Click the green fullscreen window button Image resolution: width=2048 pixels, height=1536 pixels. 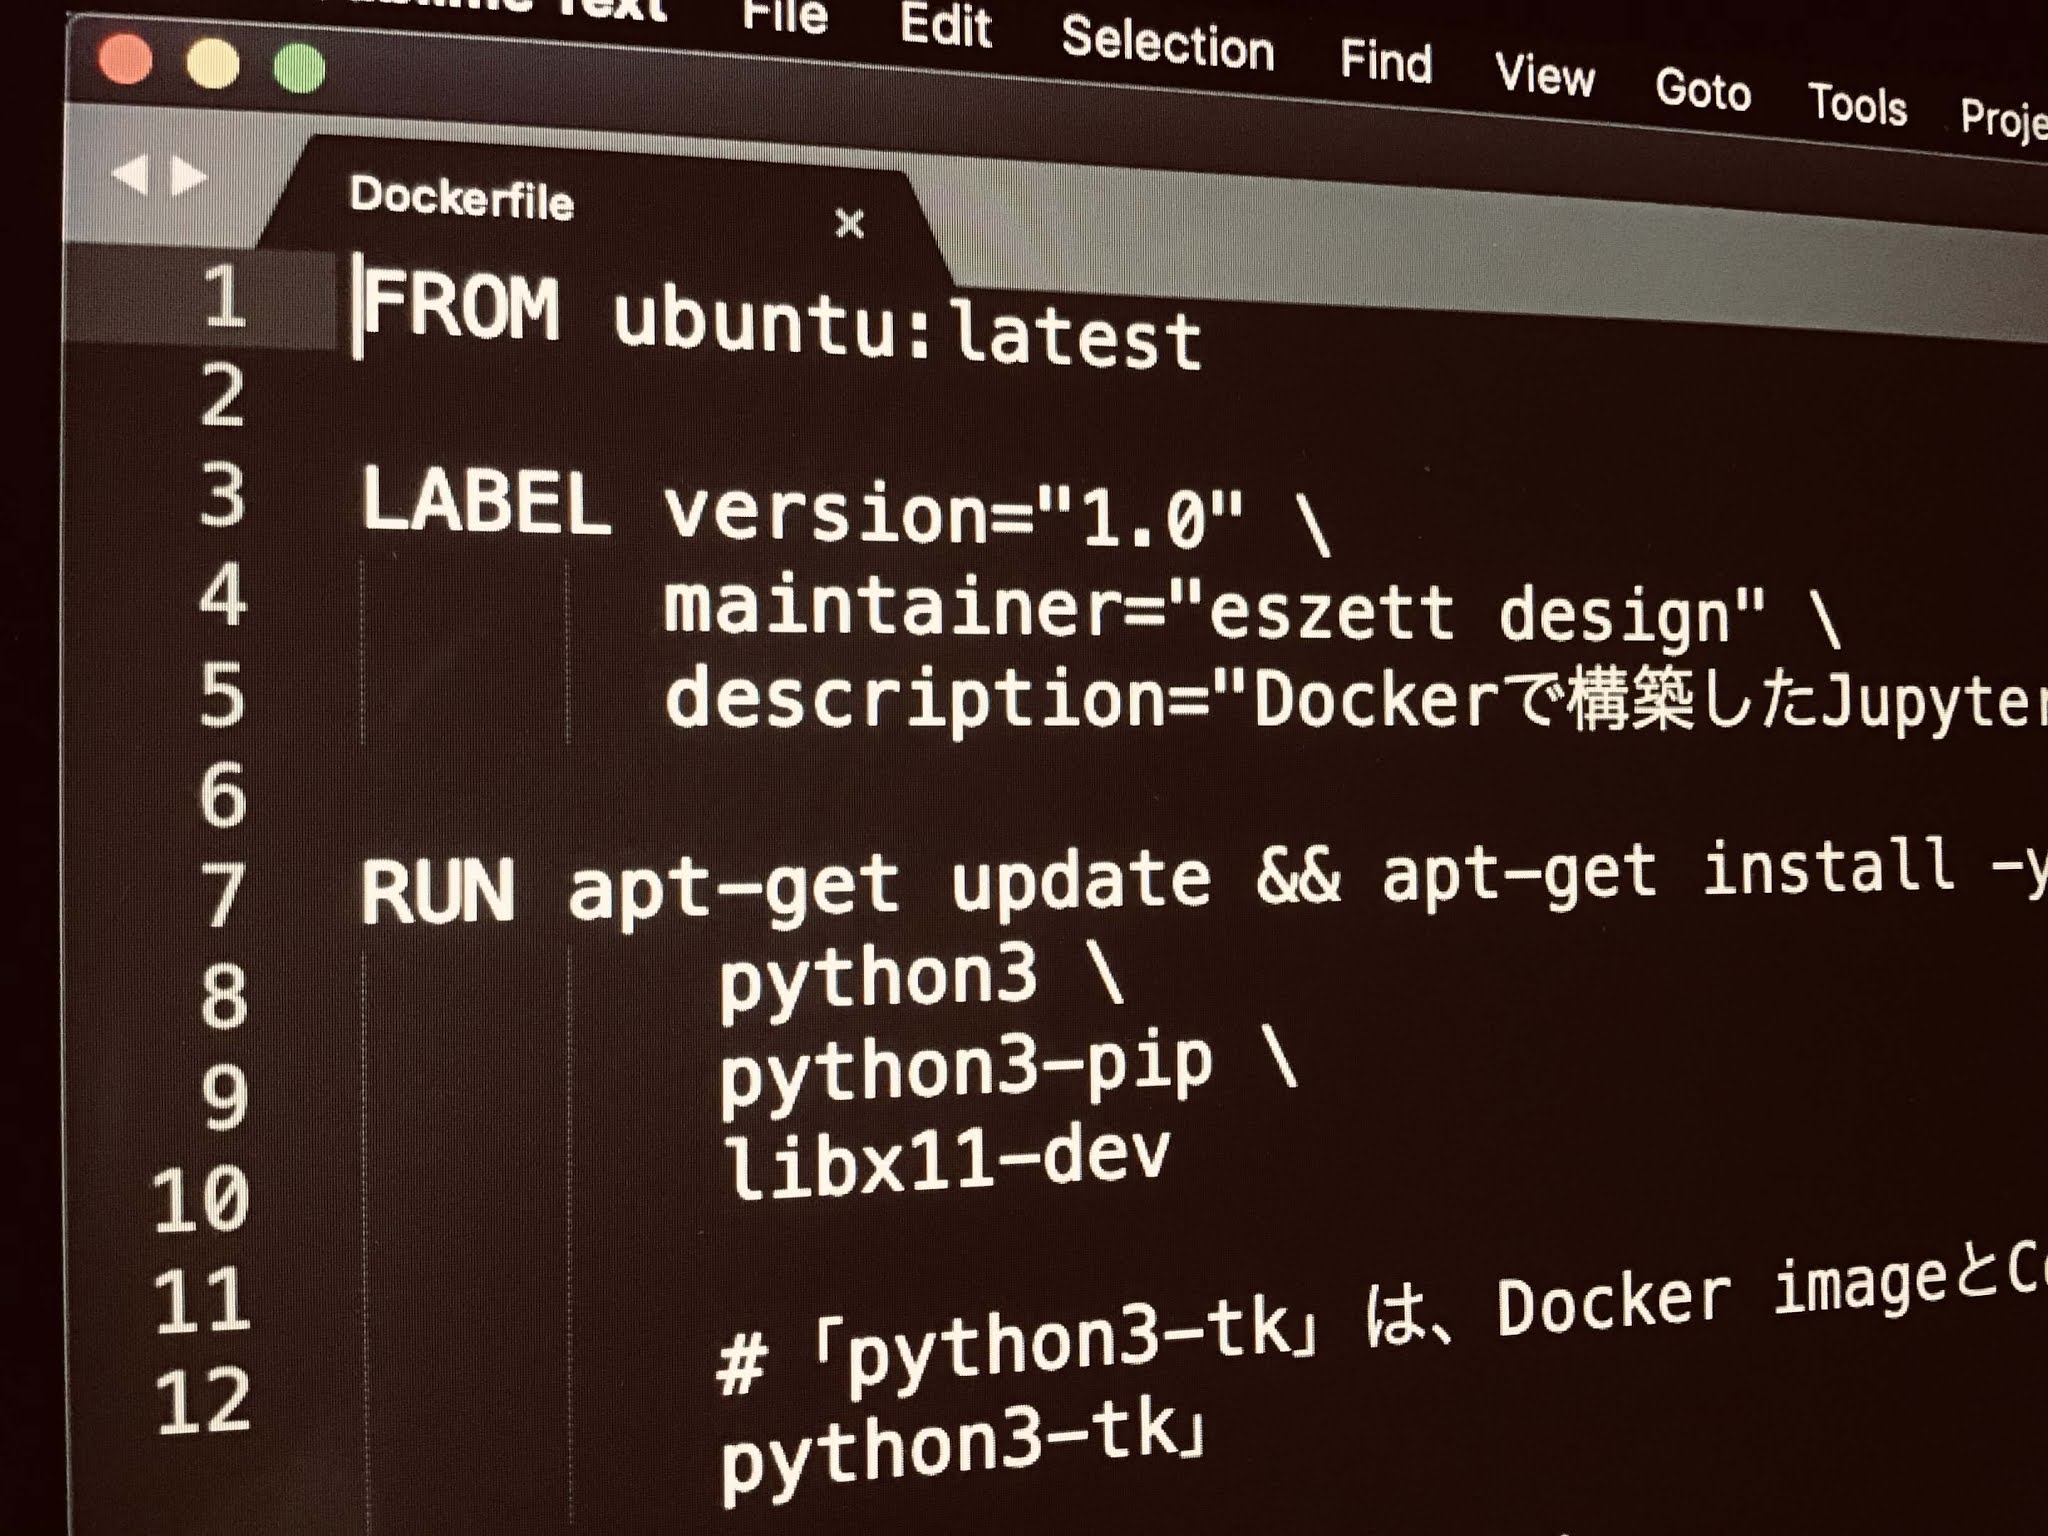299,68
